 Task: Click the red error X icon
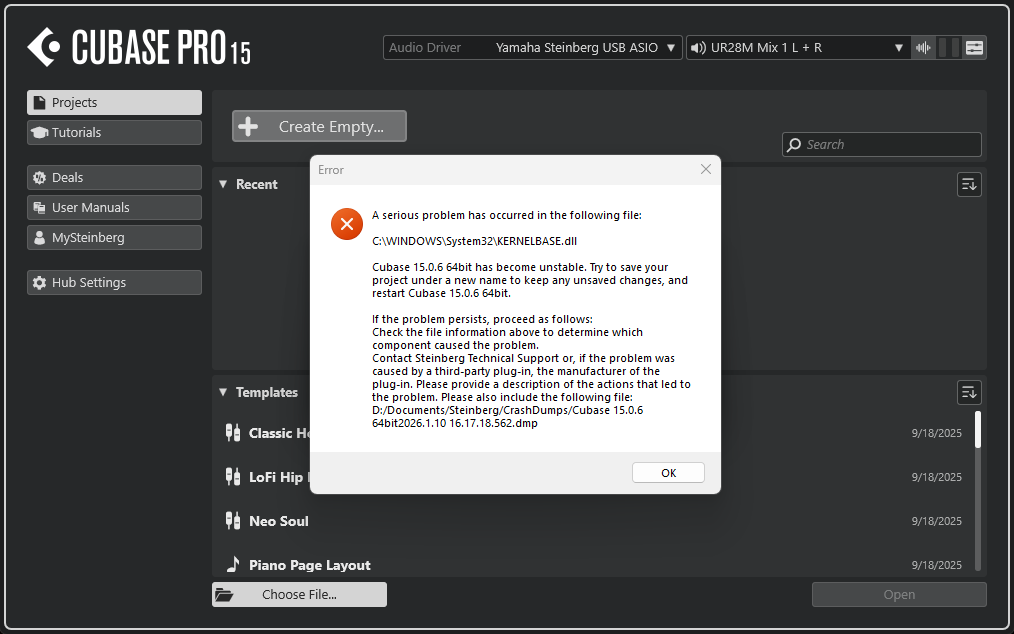click(347, 224)
